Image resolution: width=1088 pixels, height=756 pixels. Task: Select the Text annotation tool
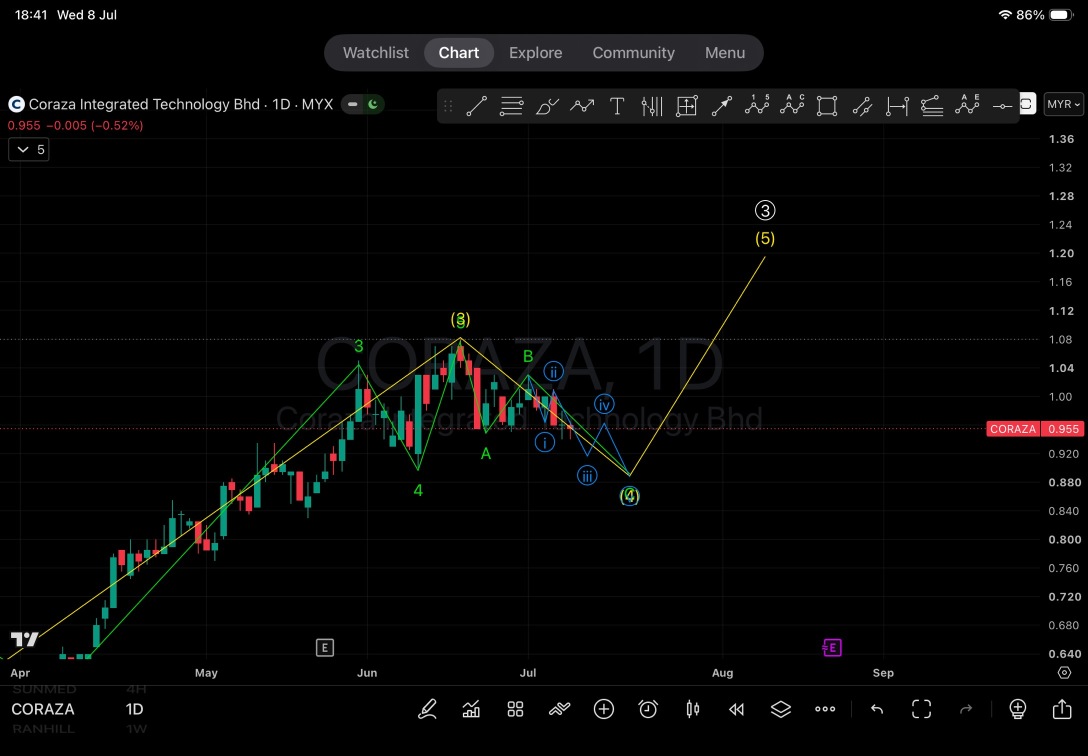tap(617, 106)
